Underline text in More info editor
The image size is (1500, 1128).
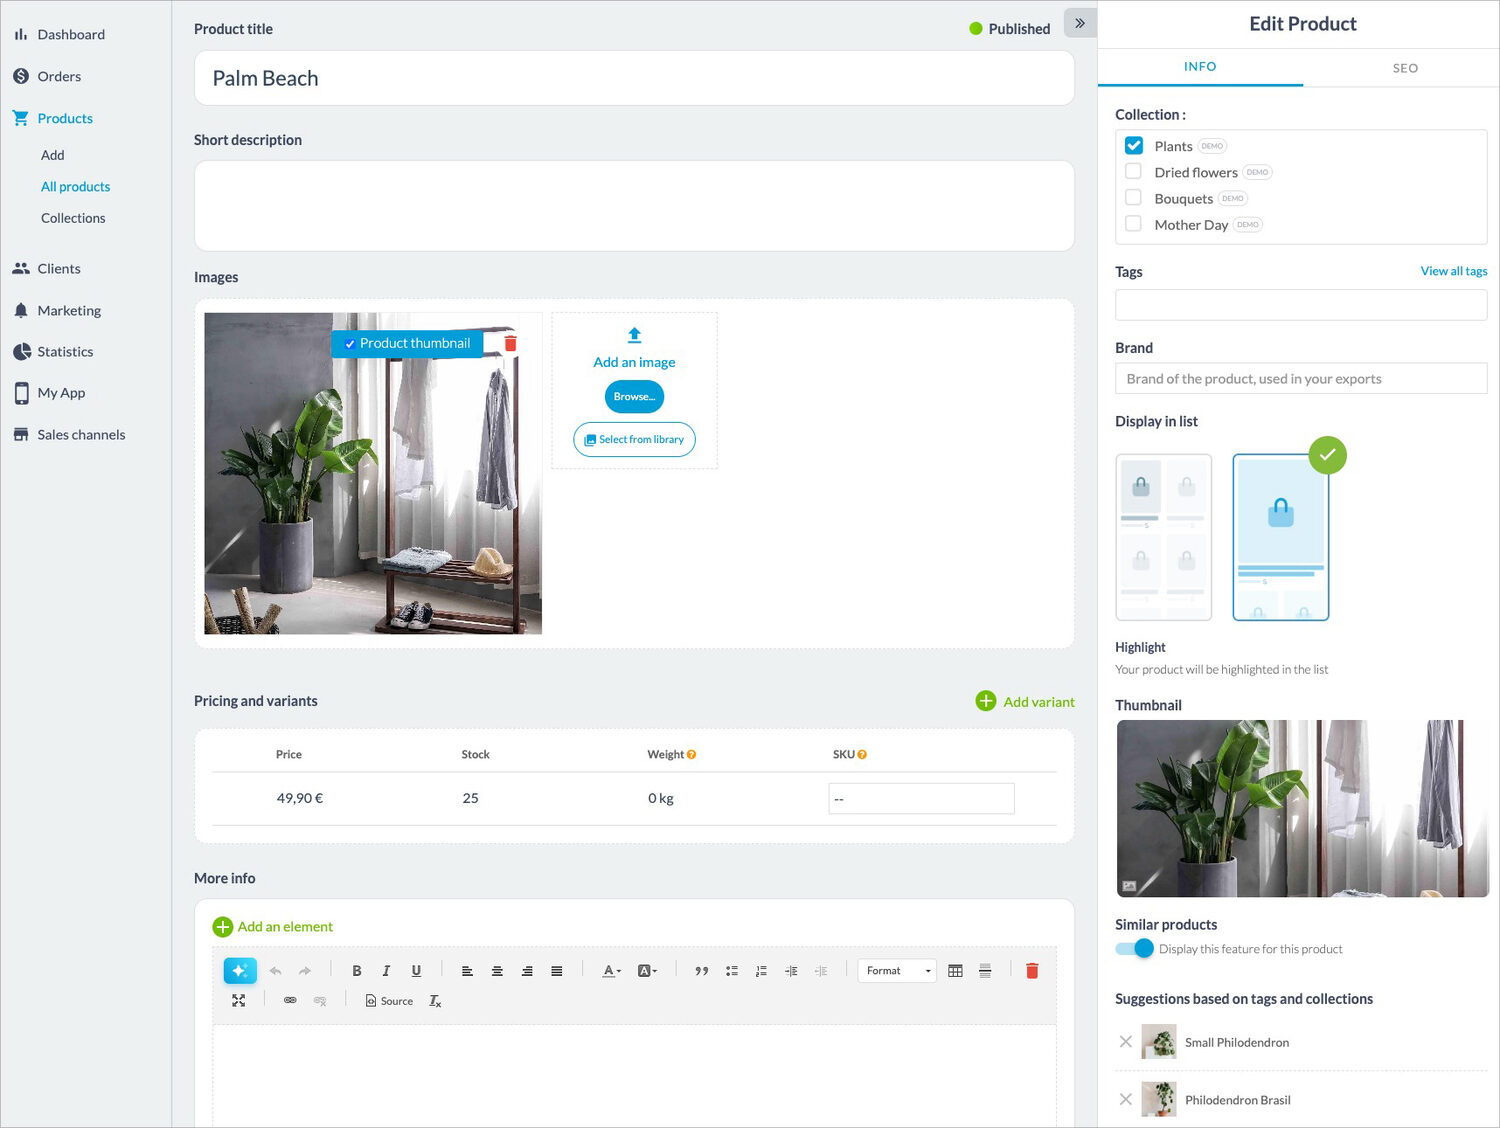[x=416, y=971]
